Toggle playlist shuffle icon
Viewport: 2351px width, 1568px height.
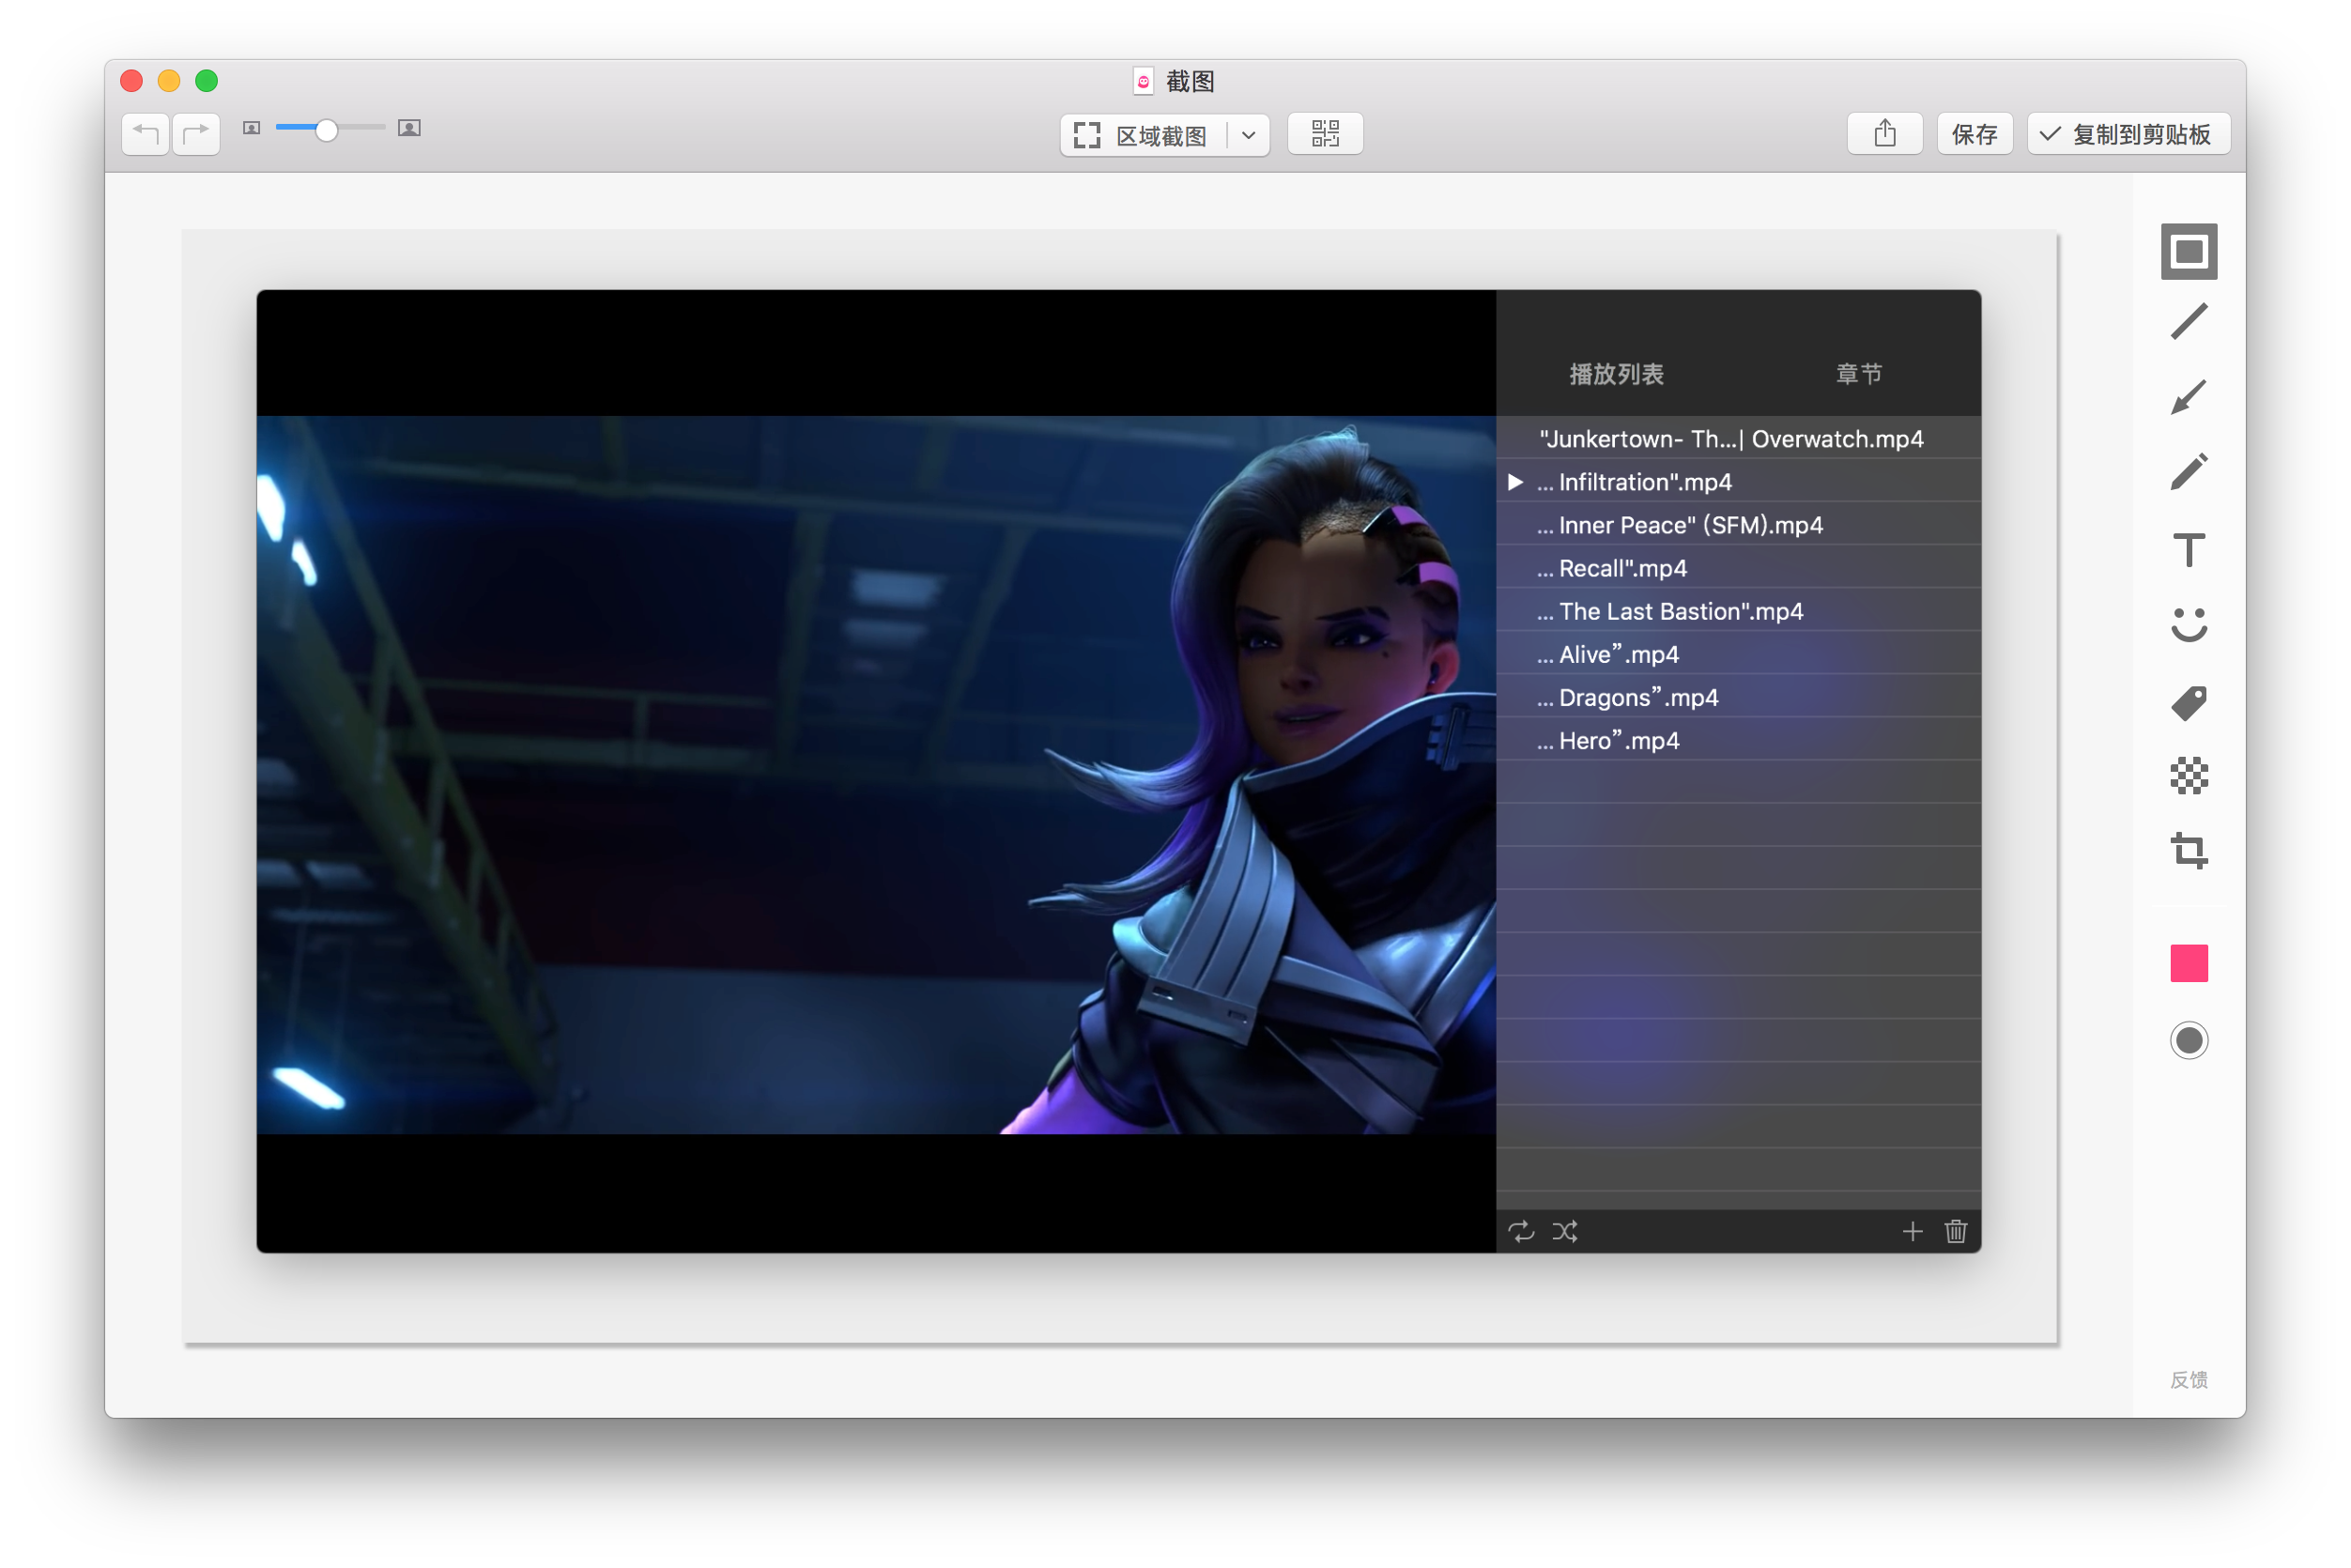click(1565, 1231)
